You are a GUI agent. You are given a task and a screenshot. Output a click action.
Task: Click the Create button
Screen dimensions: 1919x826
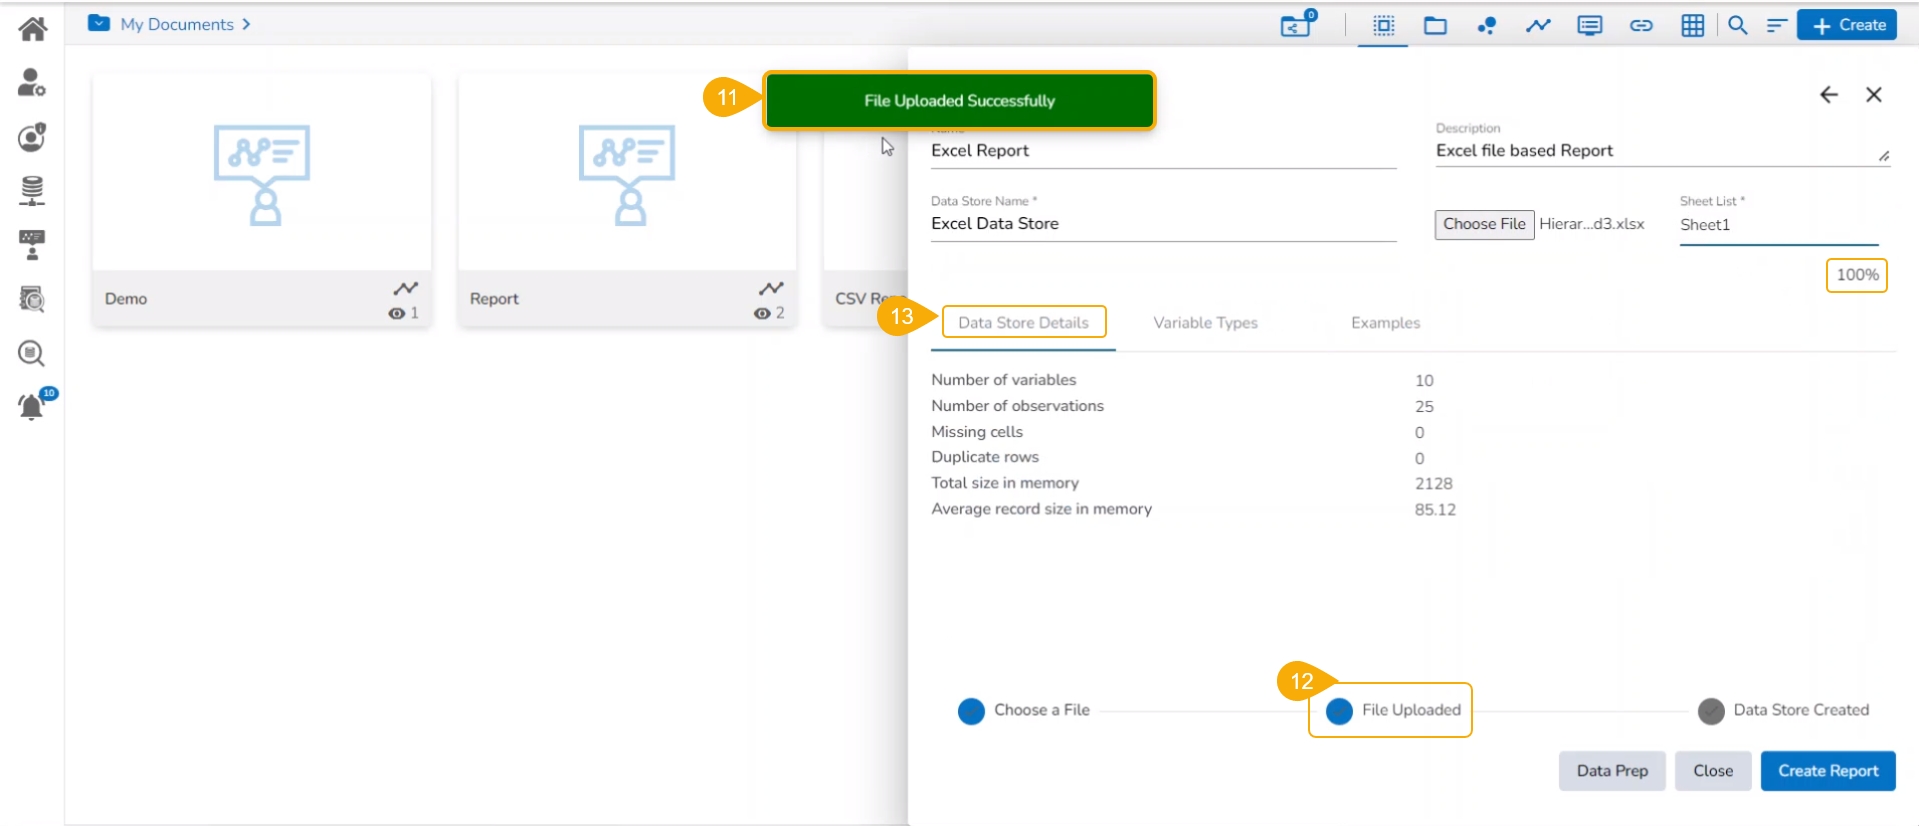[x=1847, y=25]
